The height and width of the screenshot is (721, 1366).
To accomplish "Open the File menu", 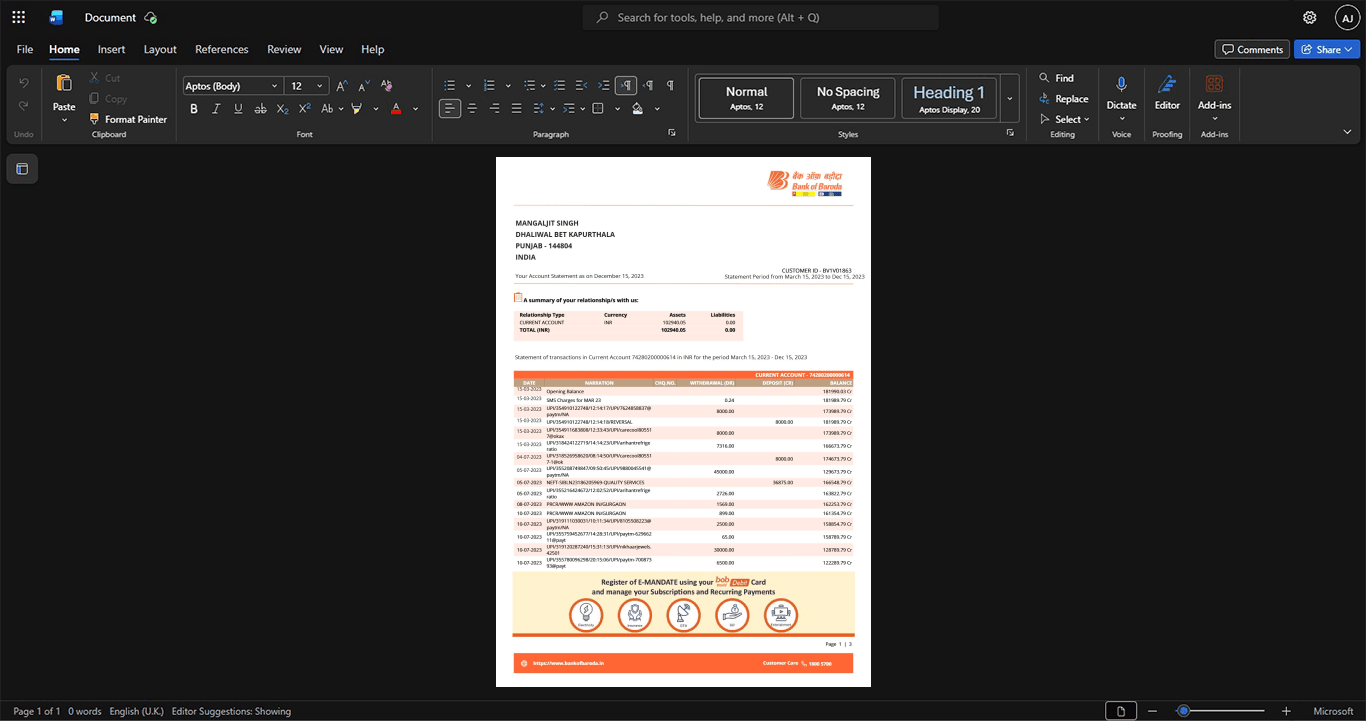I will coord(25,49).
